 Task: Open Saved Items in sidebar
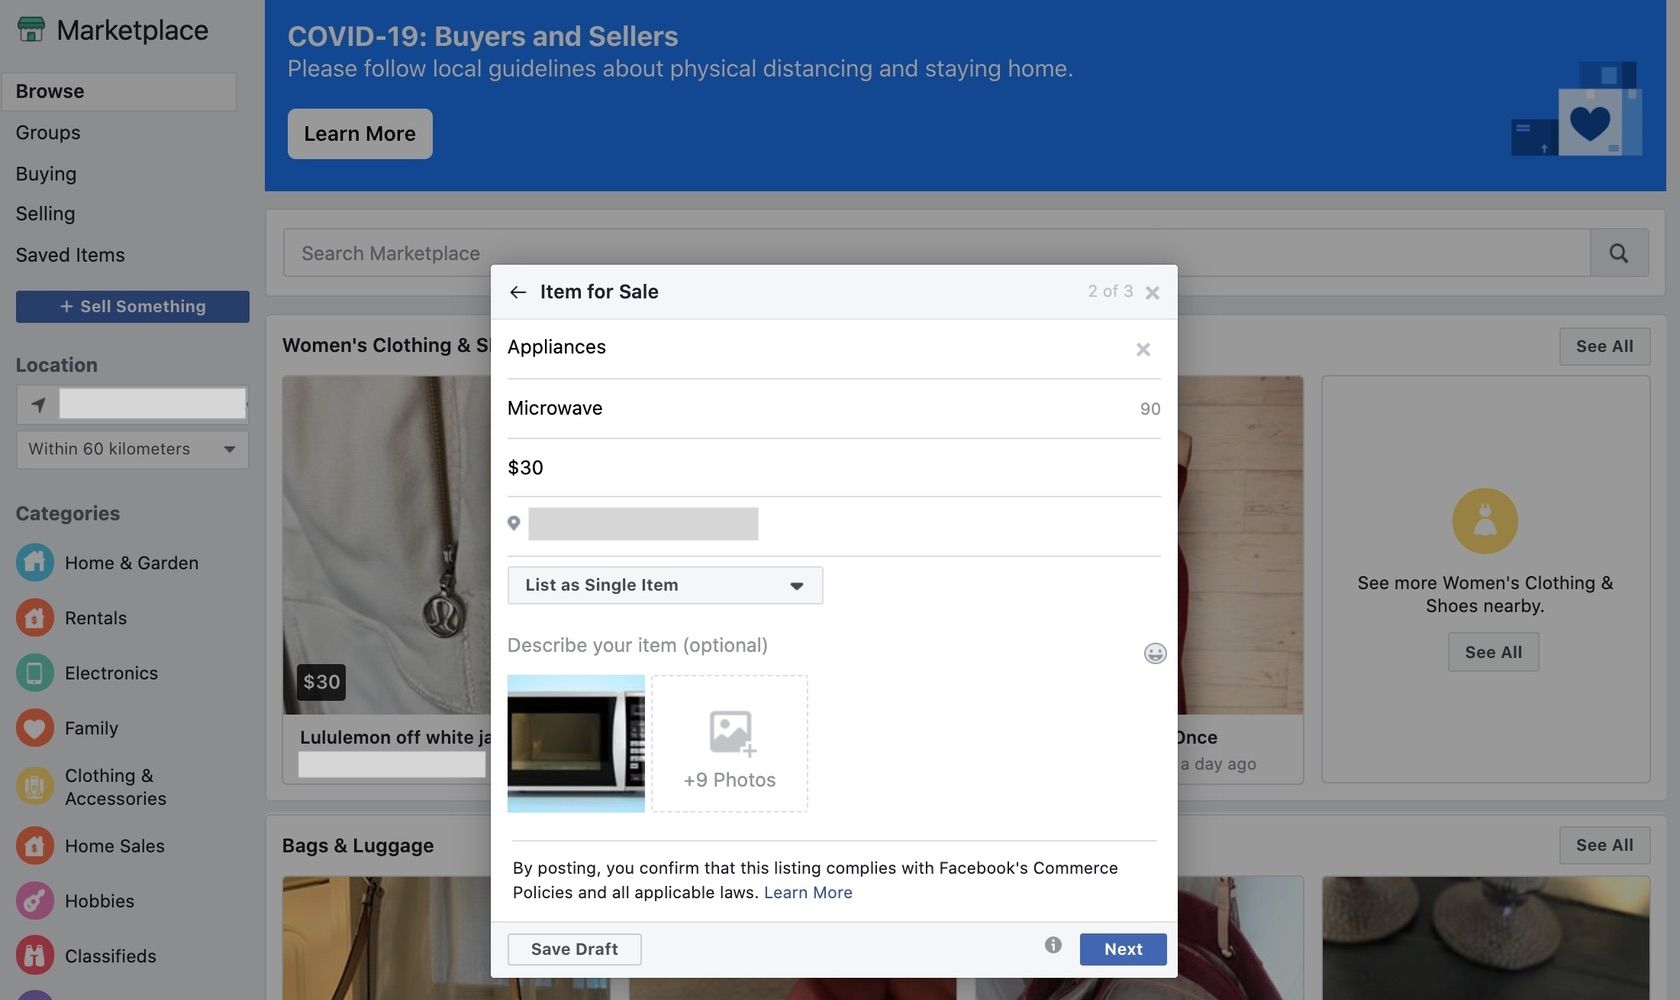[x=70, y=255]
